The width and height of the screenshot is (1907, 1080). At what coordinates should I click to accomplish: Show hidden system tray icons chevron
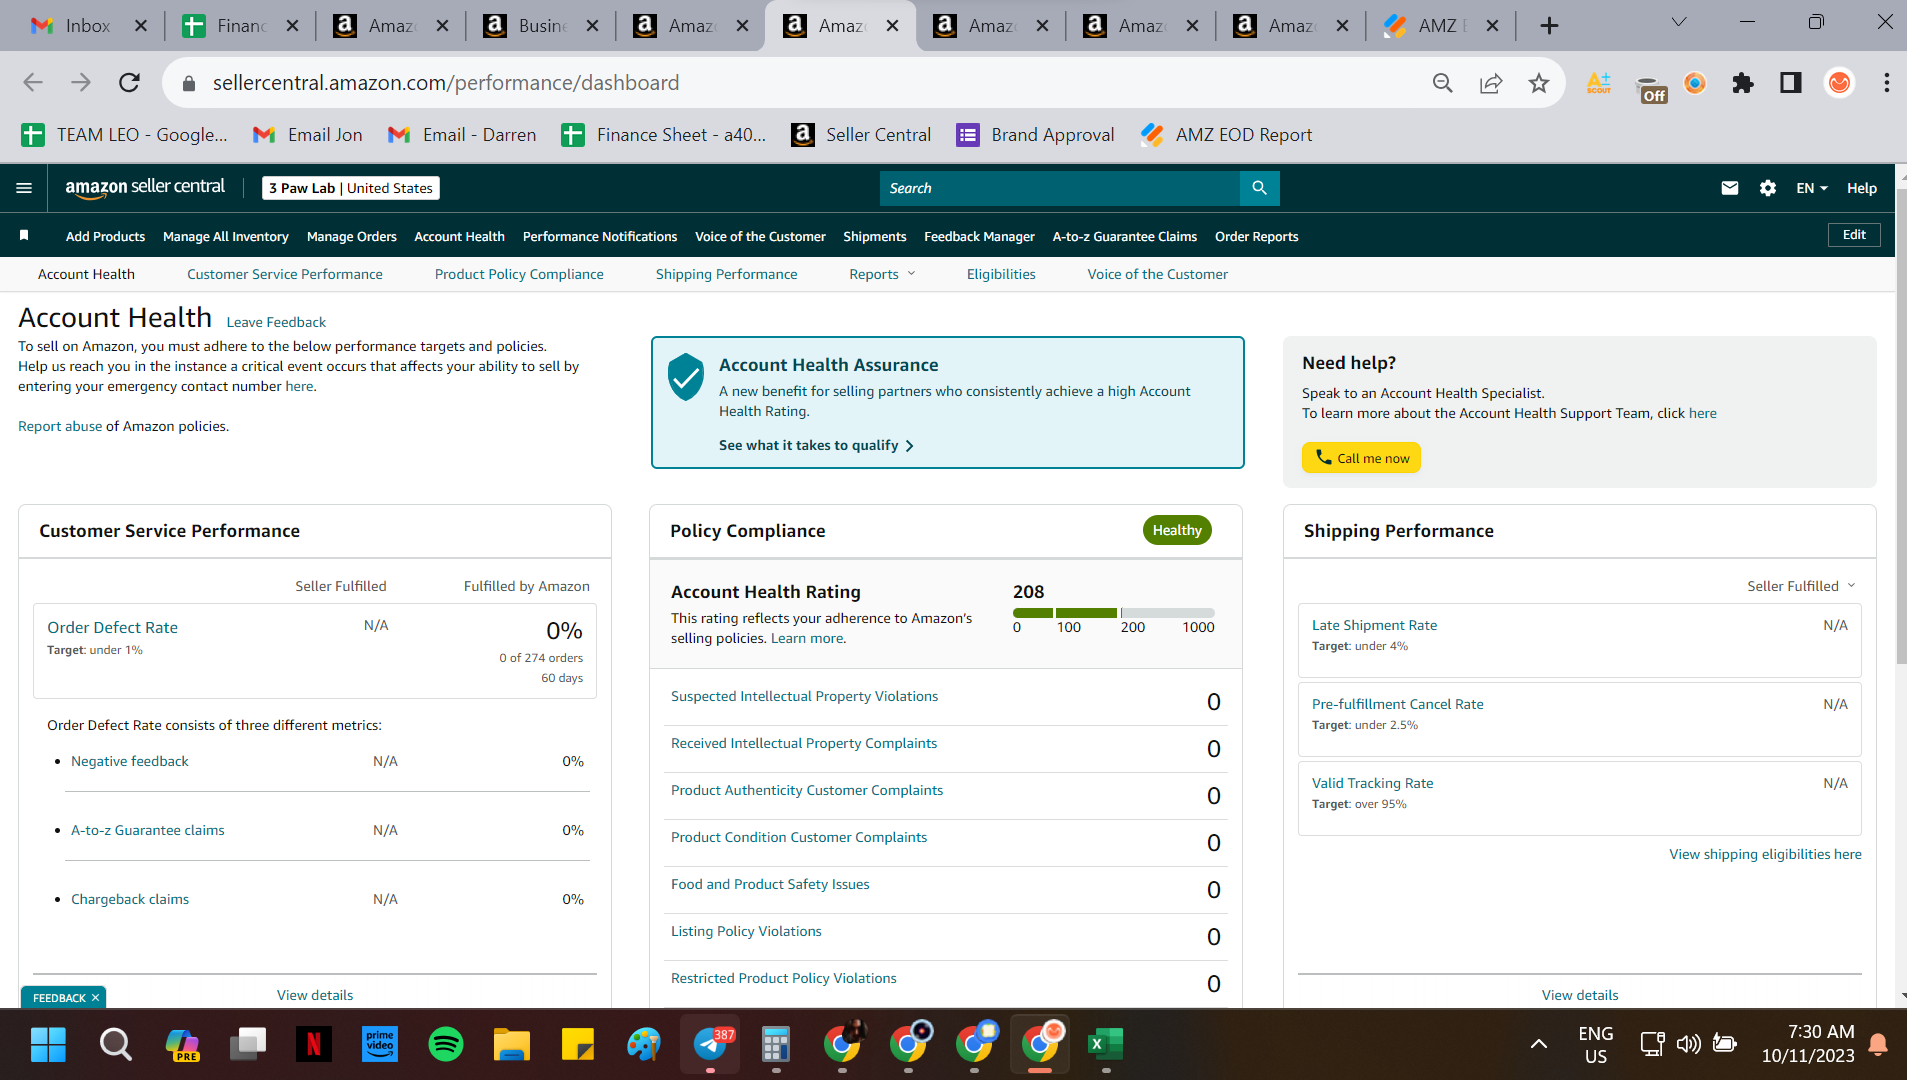(x=1539, y=1044)
